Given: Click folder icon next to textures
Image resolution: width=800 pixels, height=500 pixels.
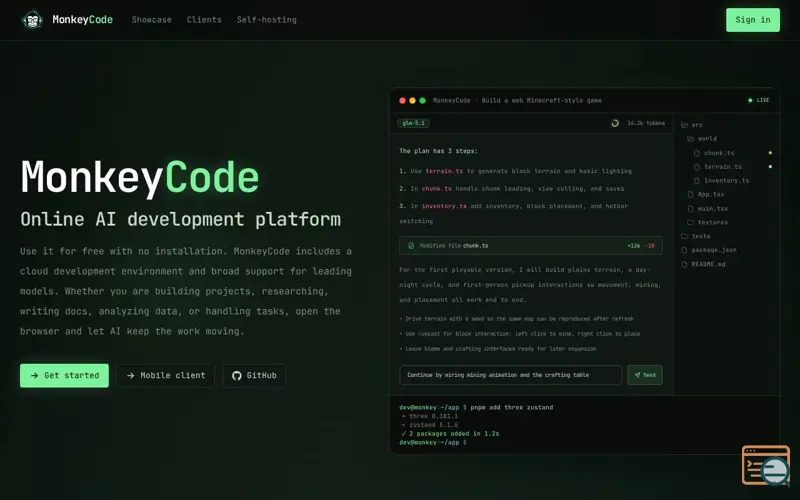Looking at the screenshot, I should [x=690, y=222].
